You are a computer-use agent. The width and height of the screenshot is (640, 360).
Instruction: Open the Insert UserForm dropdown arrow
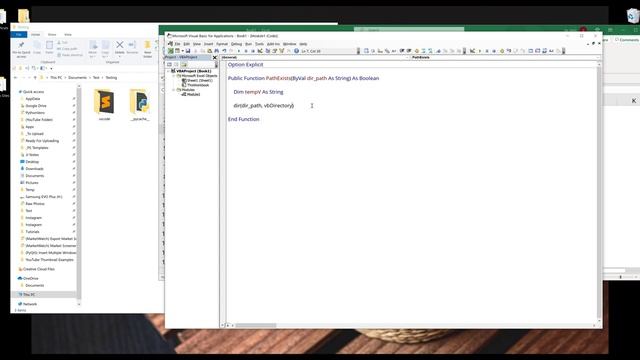coord(182,51)
